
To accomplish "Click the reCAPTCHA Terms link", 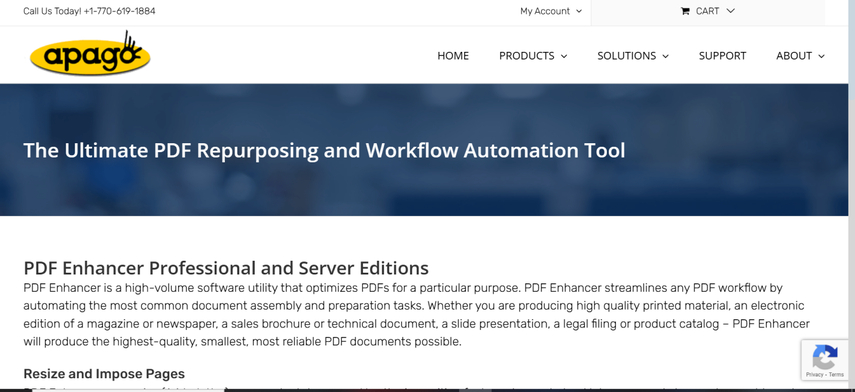I will coord(836,375).
